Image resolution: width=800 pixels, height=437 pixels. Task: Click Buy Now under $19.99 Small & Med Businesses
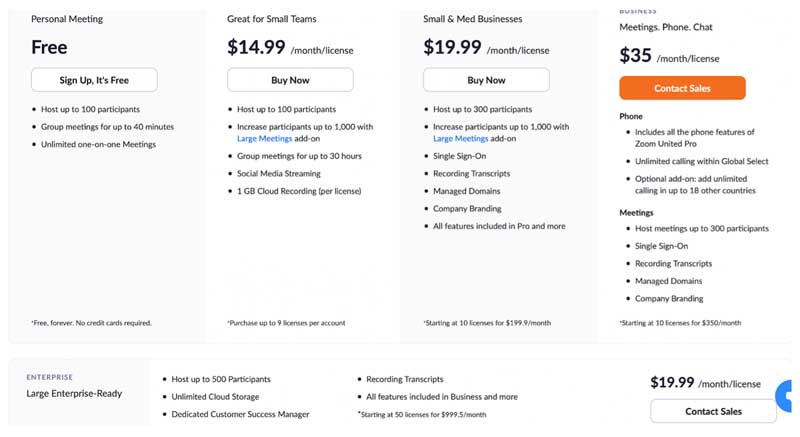tap(486, 80)
